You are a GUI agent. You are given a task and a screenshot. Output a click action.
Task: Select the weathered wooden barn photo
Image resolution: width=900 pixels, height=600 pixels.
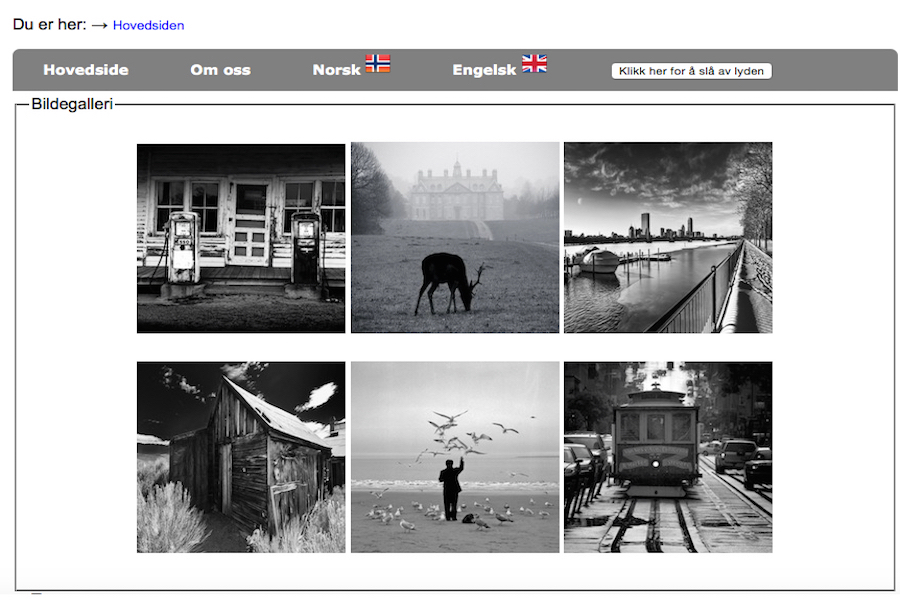(241, 457)
